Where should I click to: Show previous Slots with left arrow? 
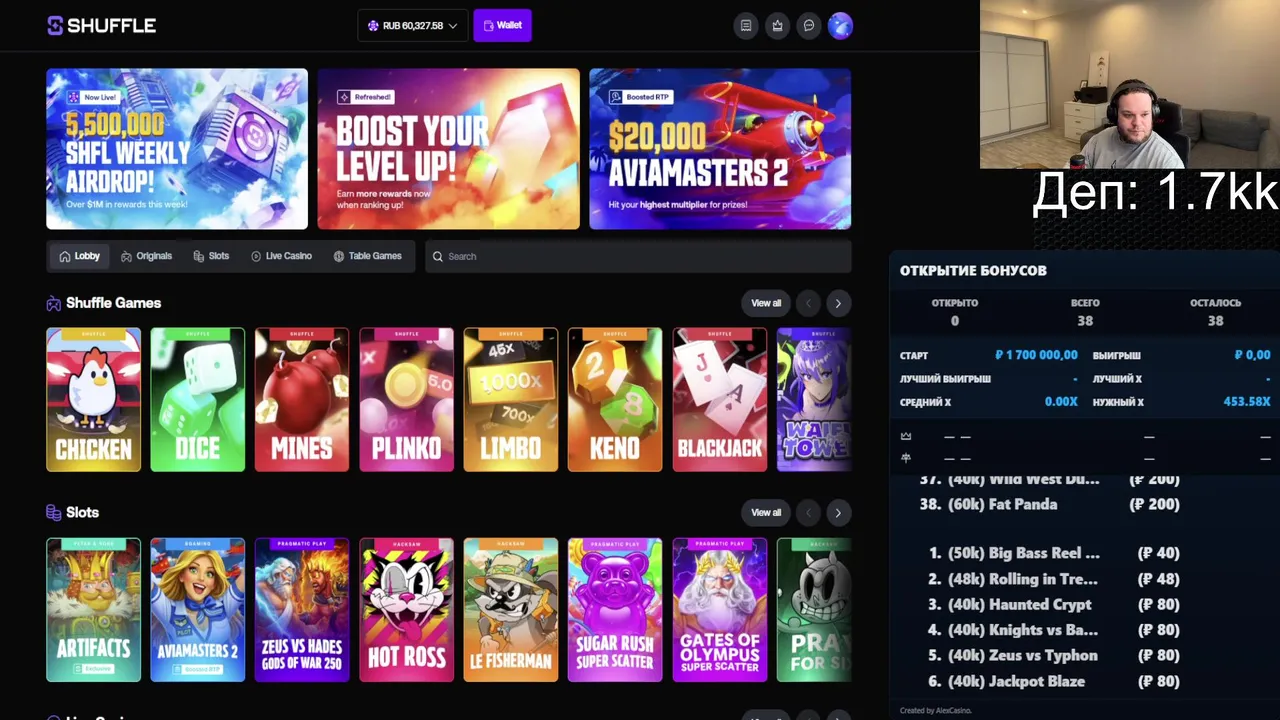click(x=808, y=513)
